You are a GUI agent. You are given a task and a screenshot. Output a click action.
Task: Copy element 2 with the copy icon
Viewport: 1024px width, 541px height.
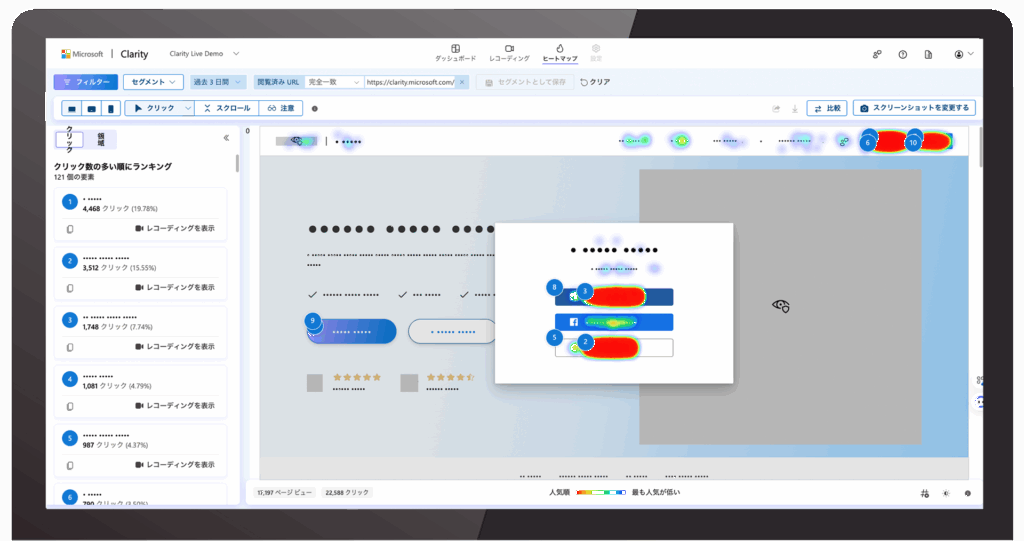click(x=70, y=288)
